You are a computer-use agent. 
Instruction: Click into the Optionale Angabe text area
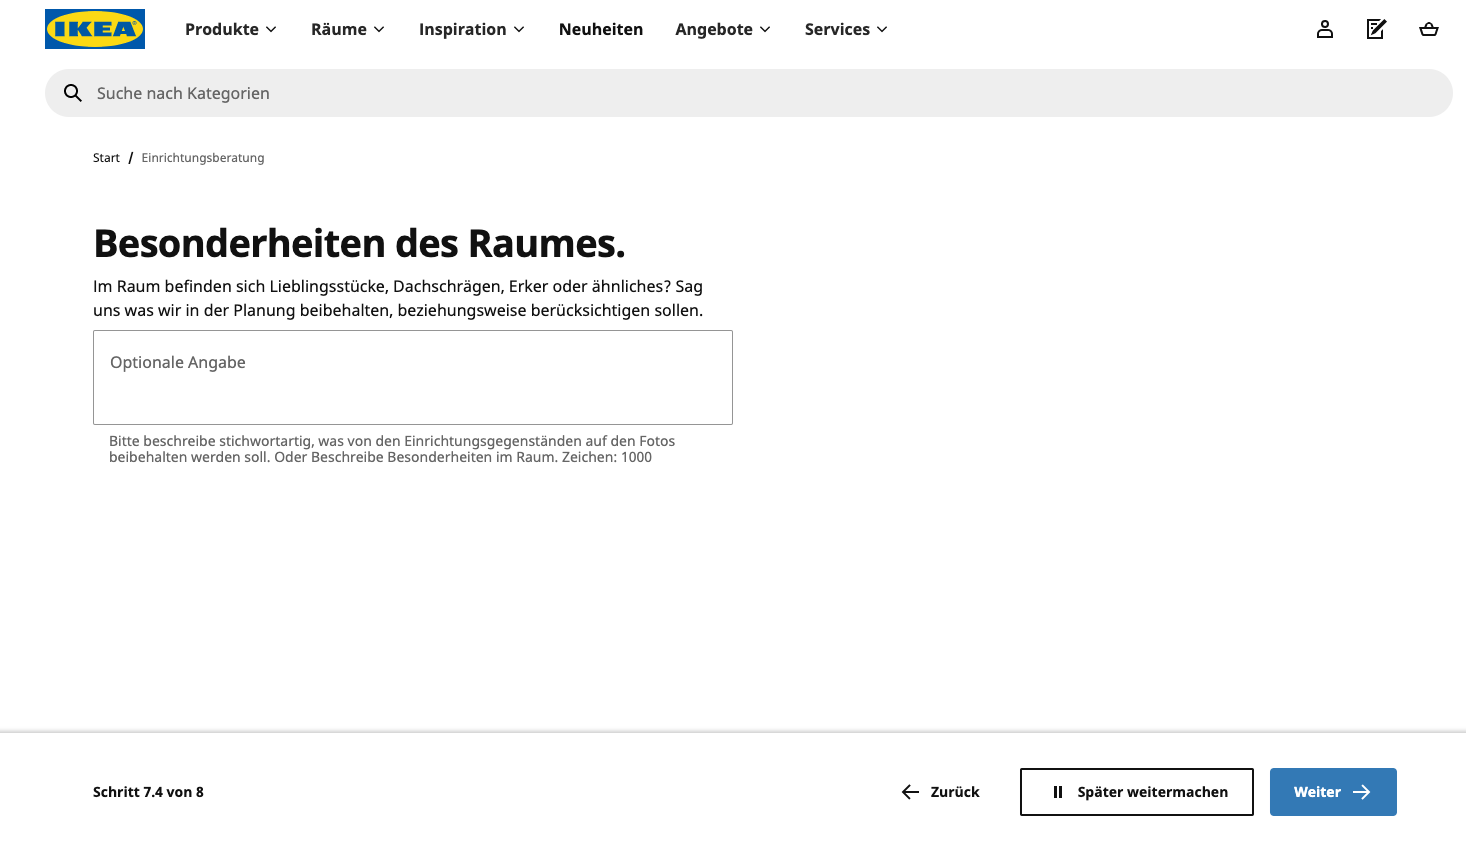(x=412, y=378)
